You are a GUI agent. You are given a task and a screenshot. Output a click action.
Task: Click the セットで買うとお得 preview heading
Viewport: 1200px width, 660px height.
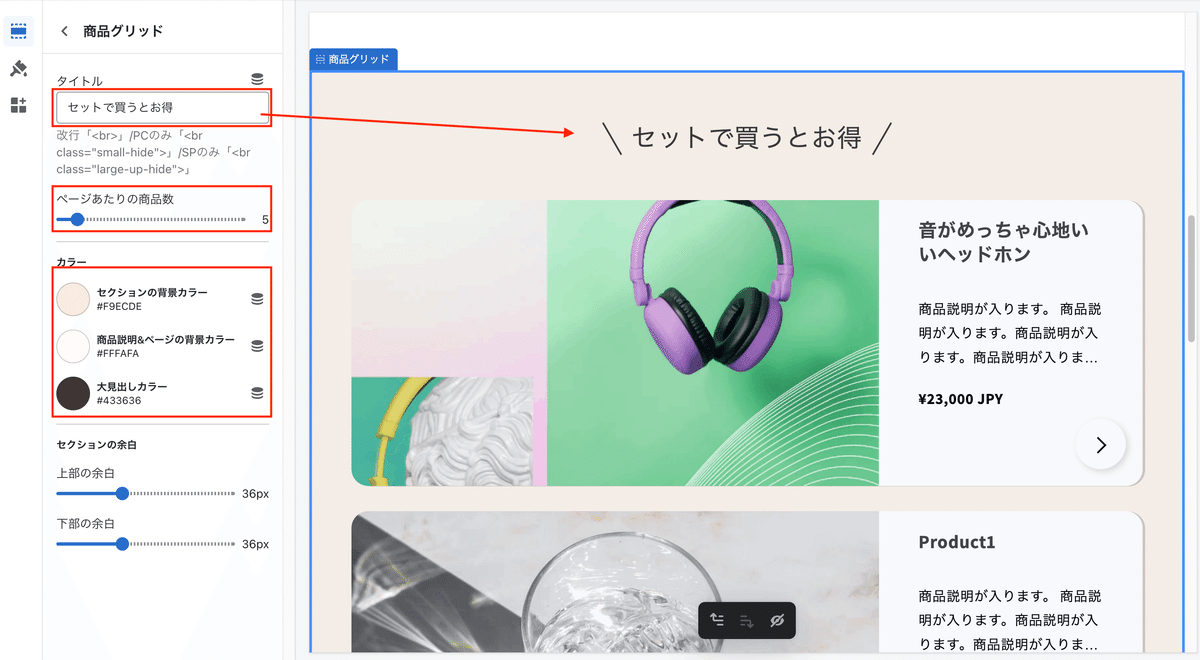tap(747, 138)
